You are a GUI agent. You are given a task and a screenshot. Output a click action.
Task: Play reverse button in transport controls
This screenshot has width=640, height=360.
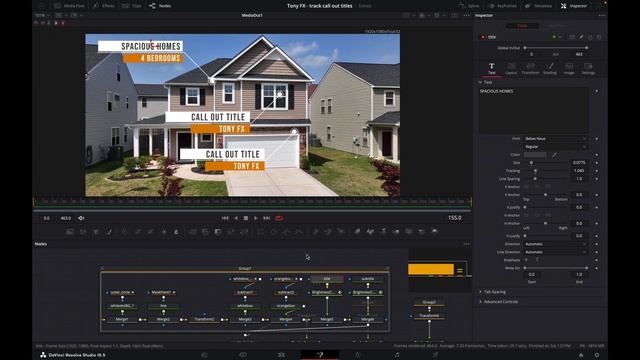[x=236, y=218]
